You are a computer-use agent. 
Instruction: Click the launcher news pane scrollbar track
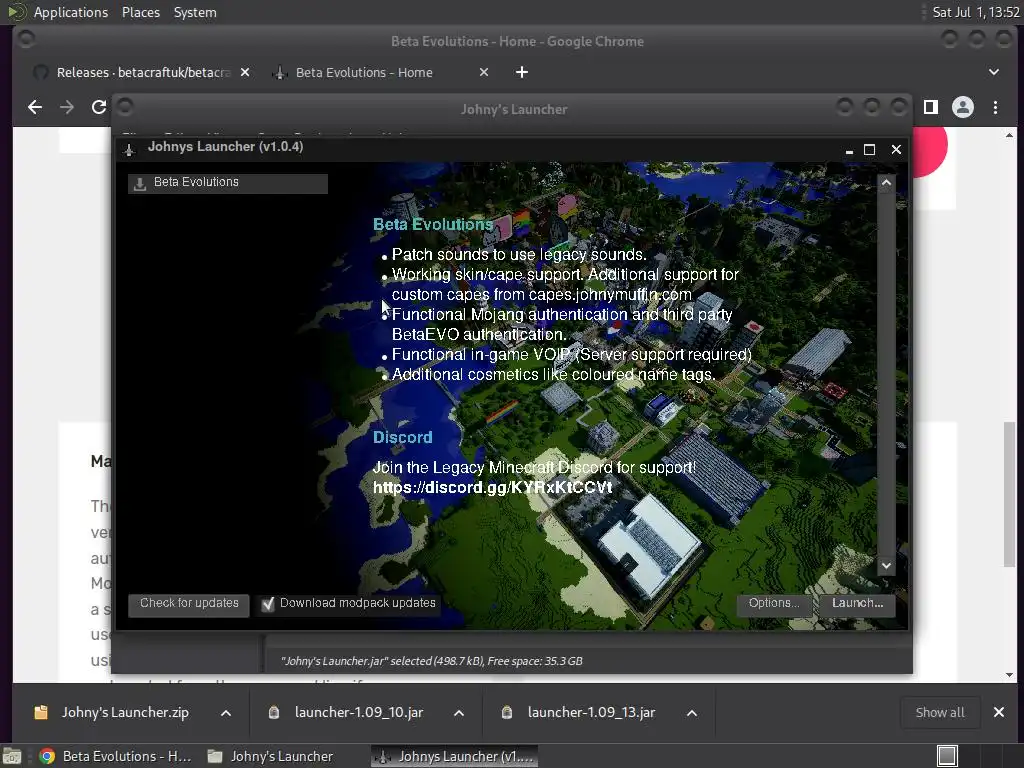(x=886, y=374)
